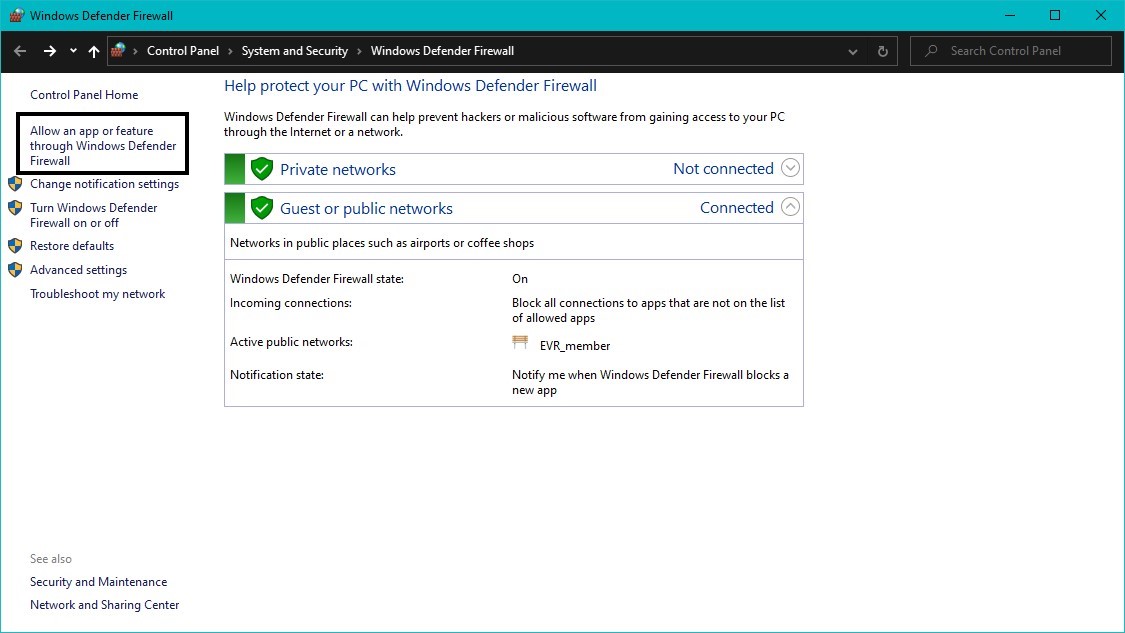The height and width of the screenshot is (633, 1125).
Task: Go up one level with Up arrow
Action: [94, 51]
